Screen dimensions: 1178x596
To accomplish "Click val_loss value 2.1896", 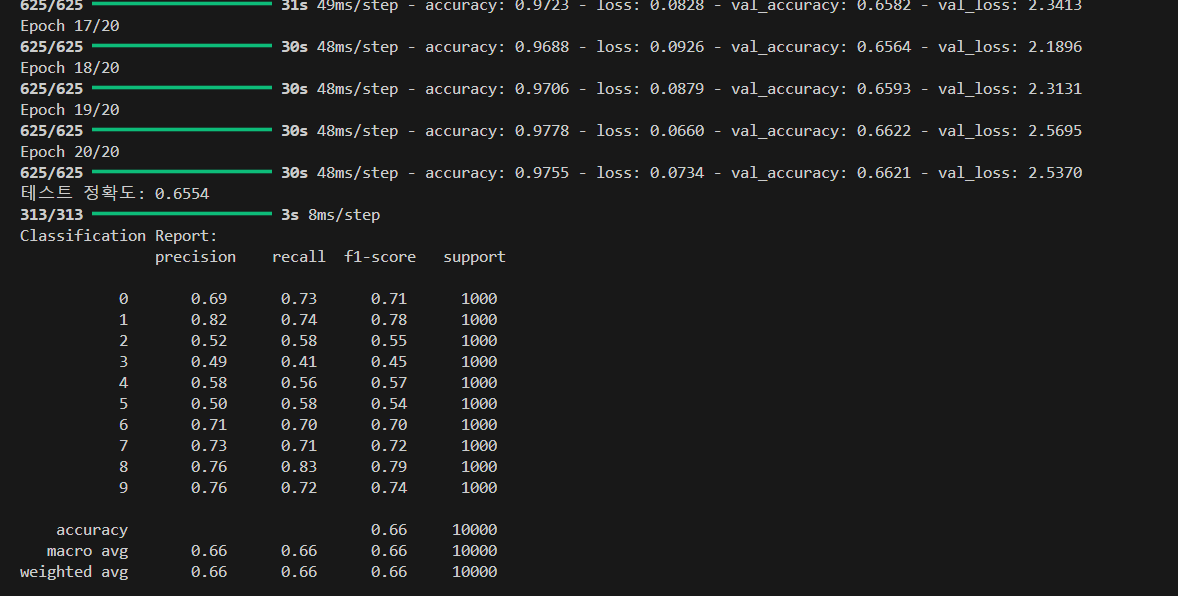I will 1055,47.
